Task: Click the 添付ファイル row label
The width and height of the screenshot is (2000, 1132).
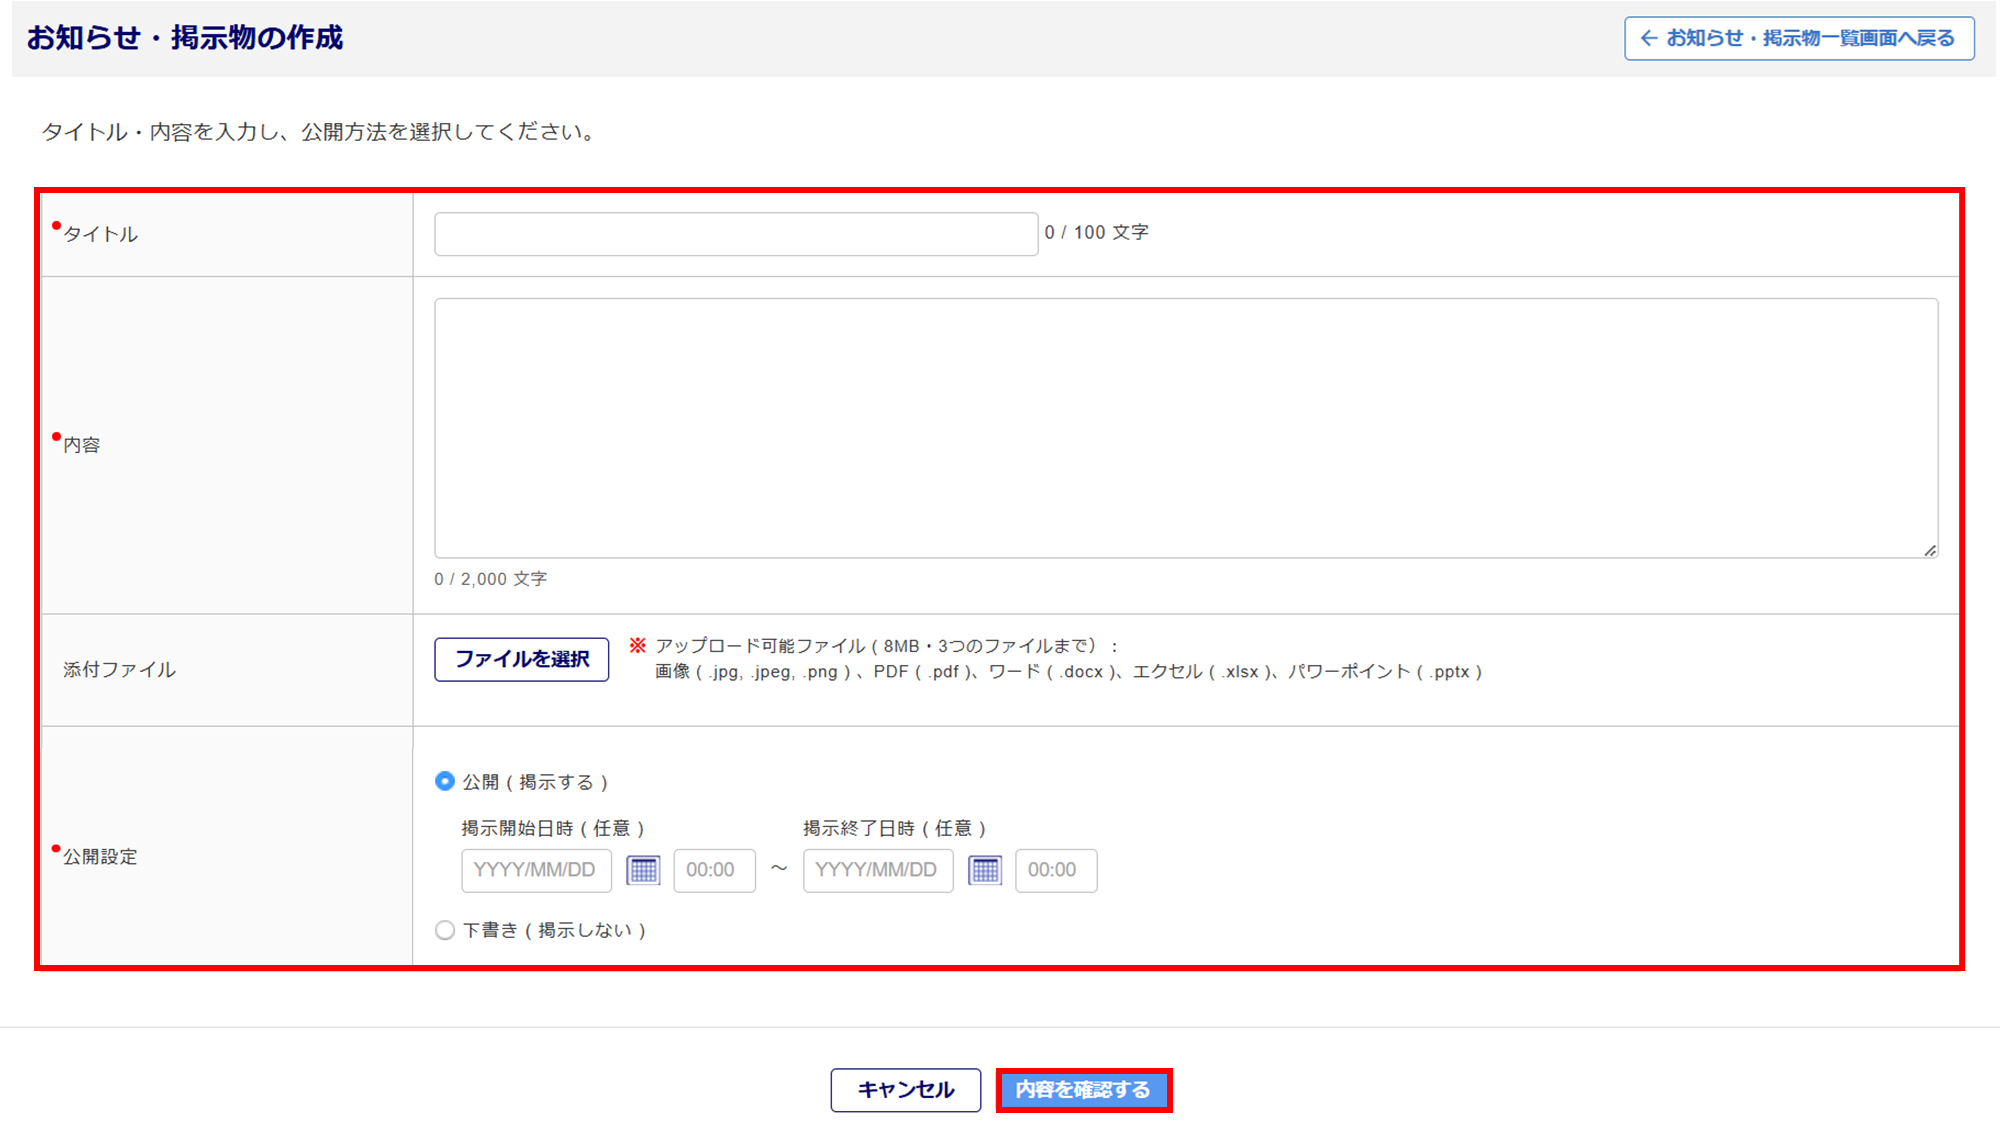Action: coord(119,670)
